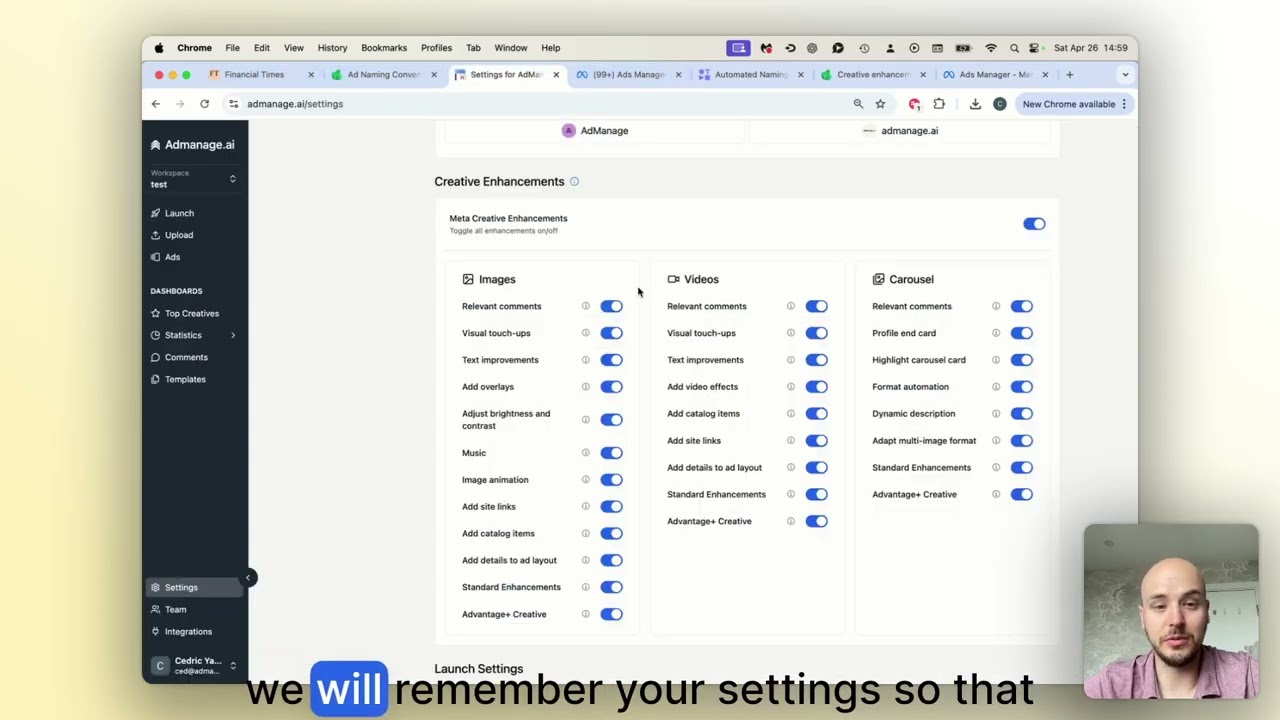Open Top Creatives dashboard

pos(191,313)
